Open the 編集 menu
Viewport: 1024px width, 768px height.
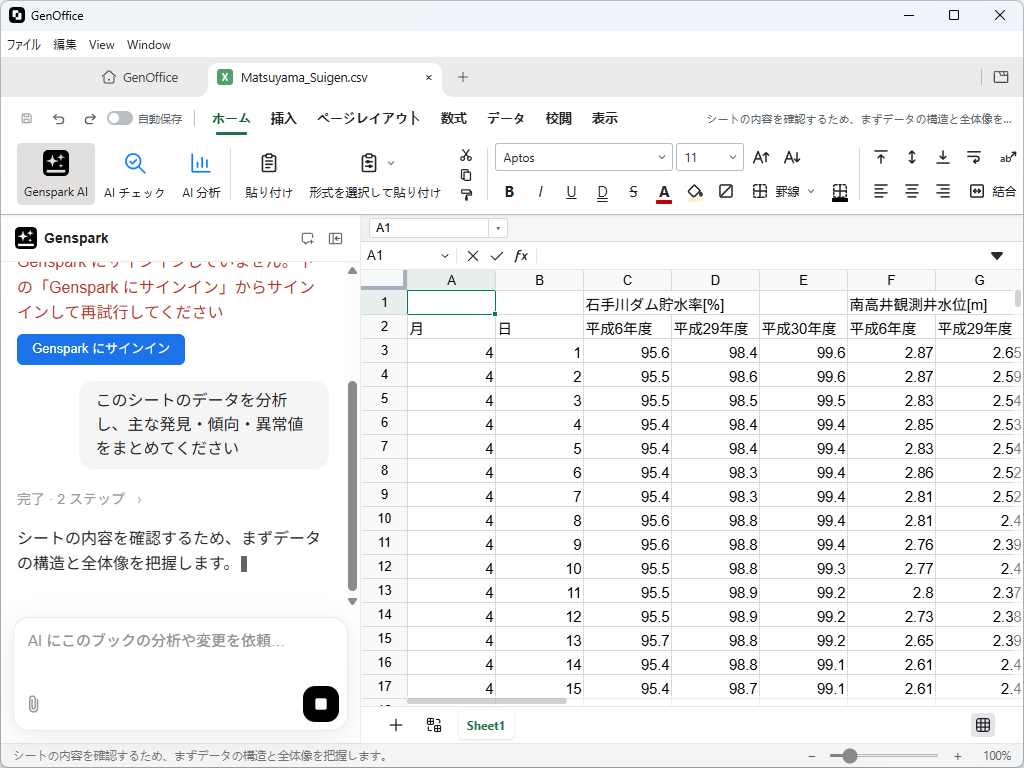[x=65, y=44]
